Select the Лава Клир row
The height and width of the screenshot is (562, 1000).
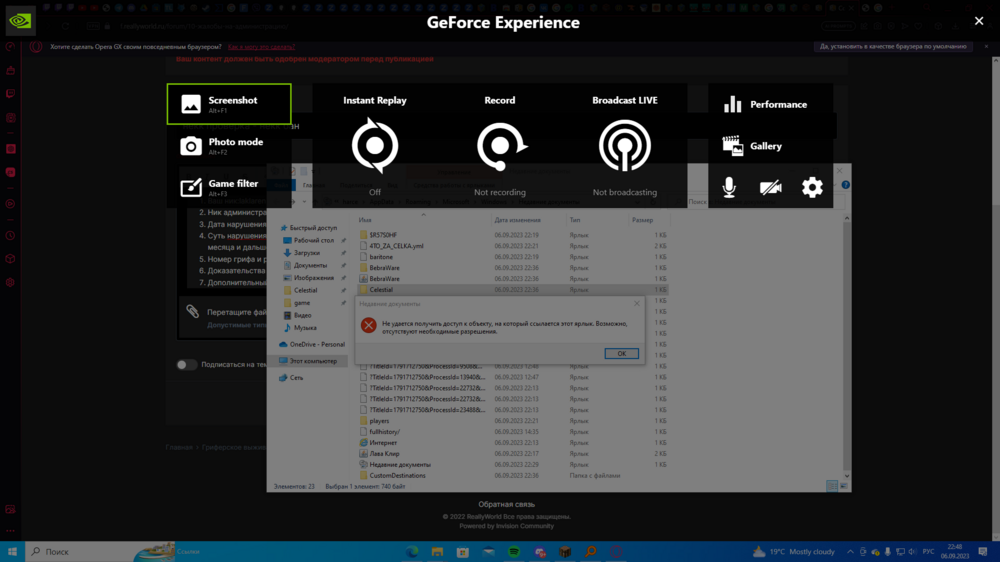(x=513, y=454)
